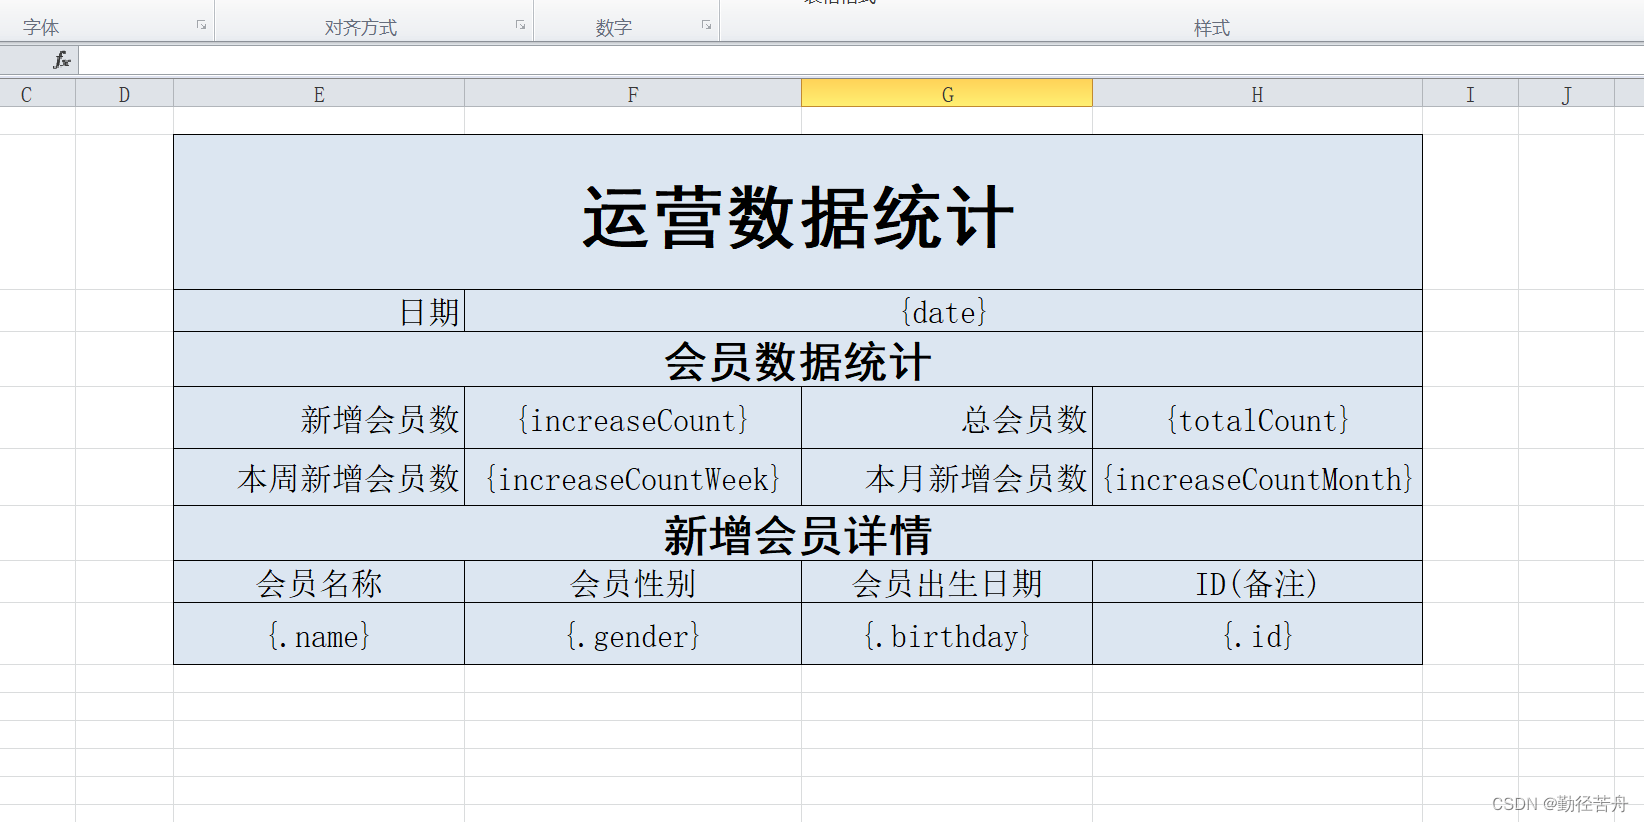The image size is (1644, 822).
Task: Open the 对齐方式 group dialog launcher
Action: coord(520,25)
